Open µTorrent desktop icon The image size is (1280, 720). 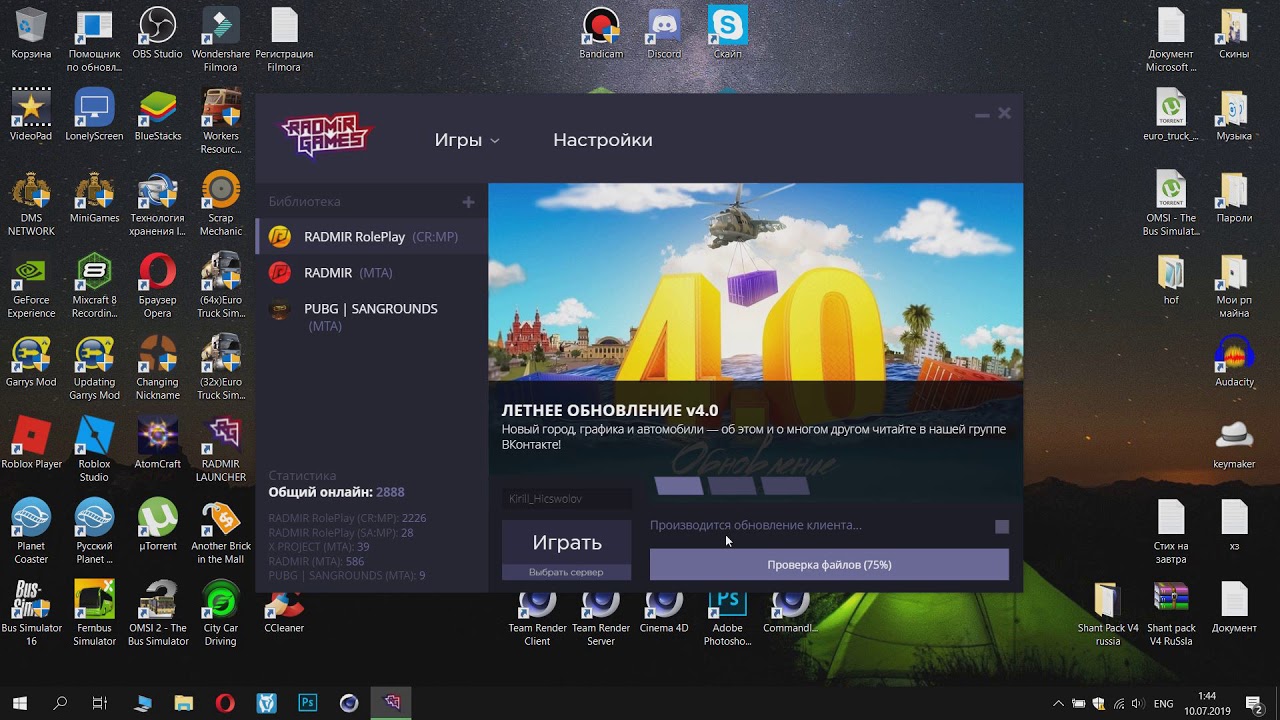pyautogui.click(x=158, y=526)
